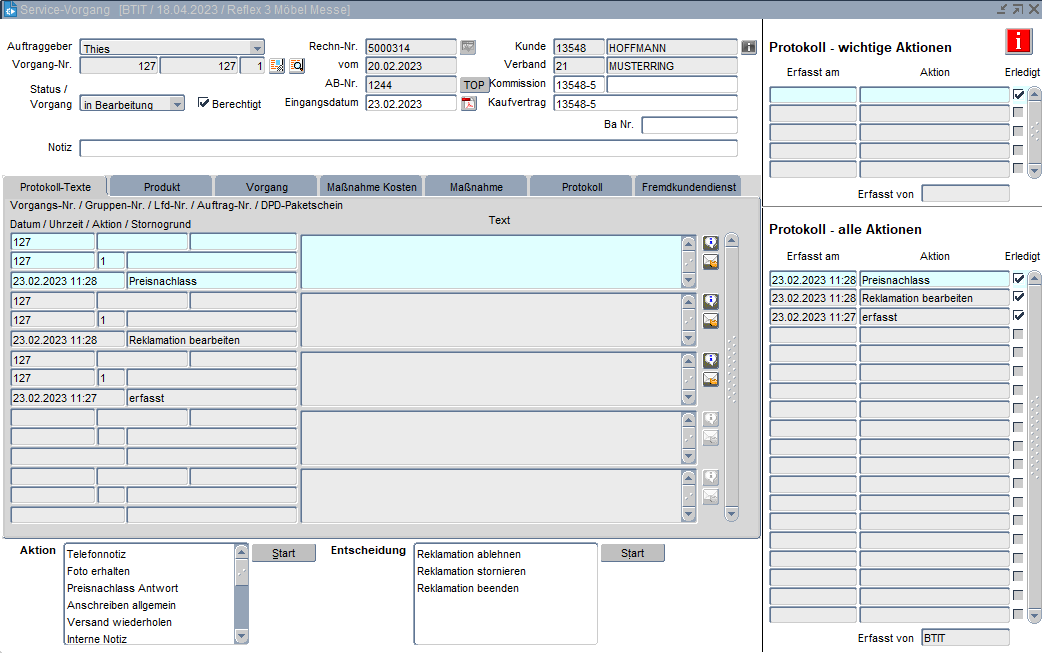The image size is (1042, 653).
Task: Switch to the Maßnahme Kosten tab
Action: (x=371, y=187)
